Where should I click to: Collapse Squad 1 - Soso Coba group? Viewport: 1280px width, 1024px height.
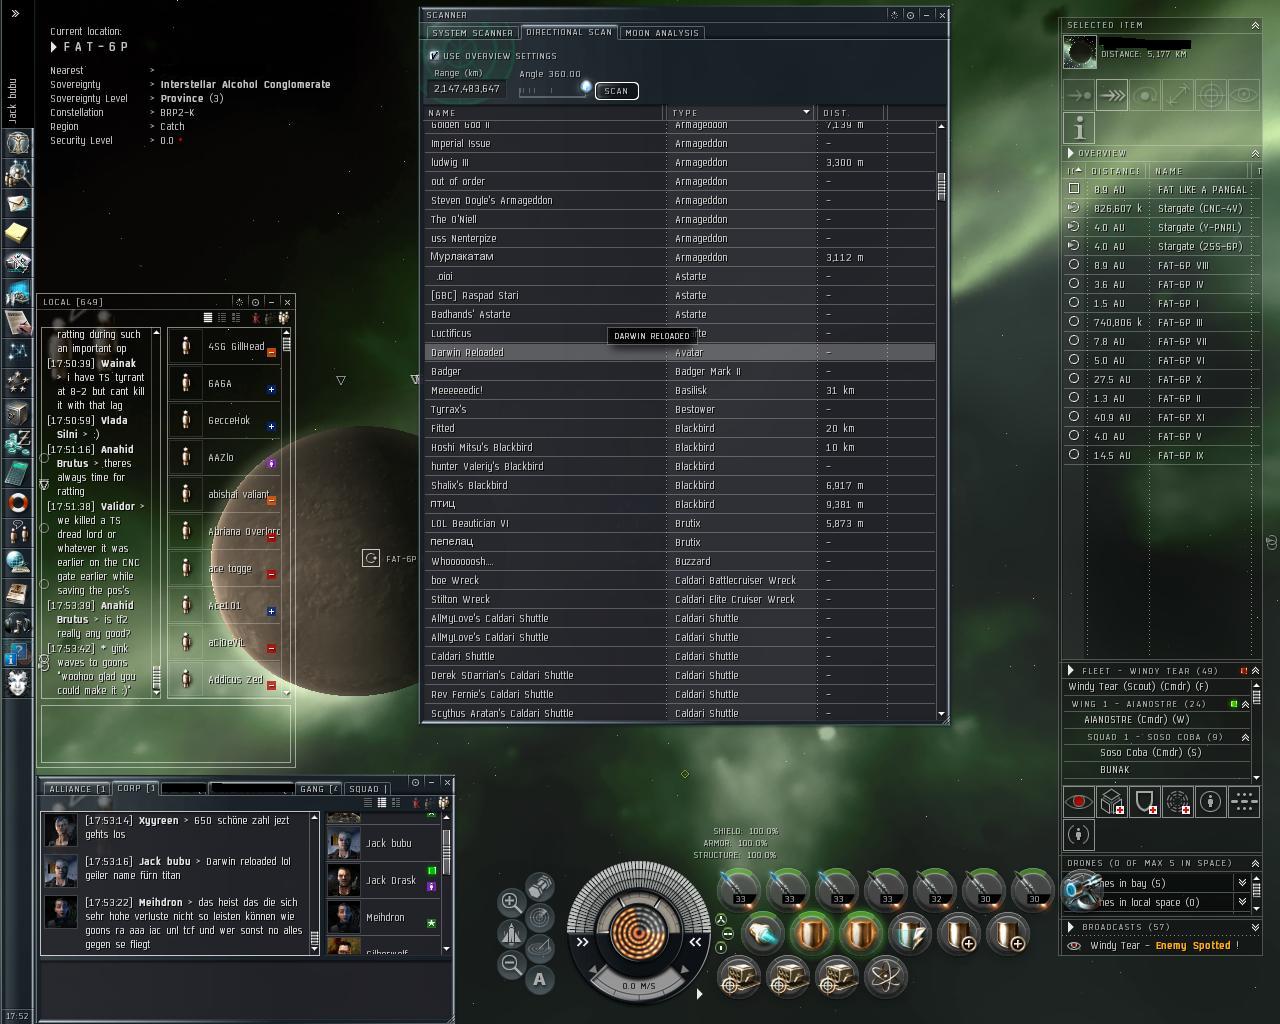pyautogui.click(x=1246, y=737)
